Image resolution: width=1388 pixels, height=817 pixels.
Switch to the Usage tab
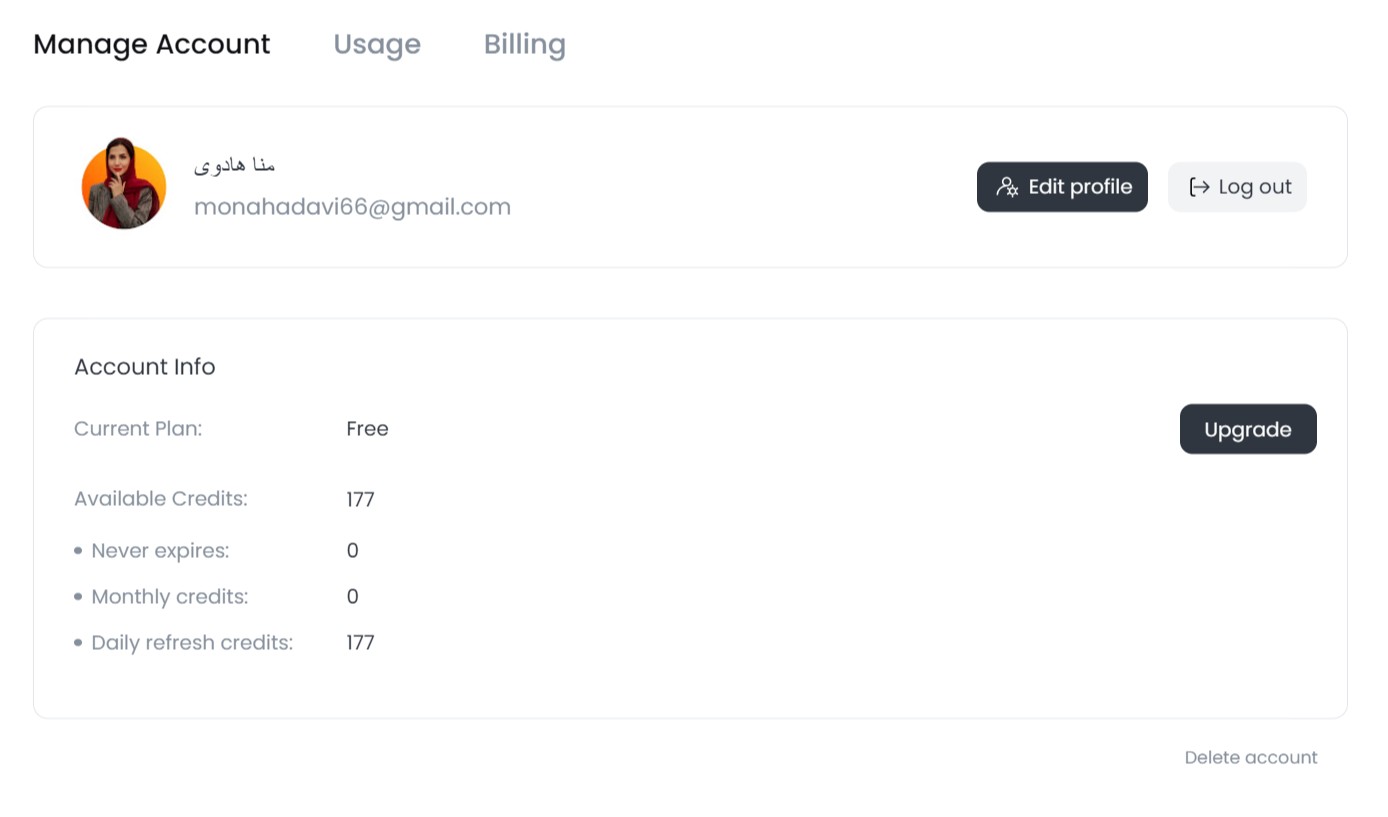coord(377,44)
